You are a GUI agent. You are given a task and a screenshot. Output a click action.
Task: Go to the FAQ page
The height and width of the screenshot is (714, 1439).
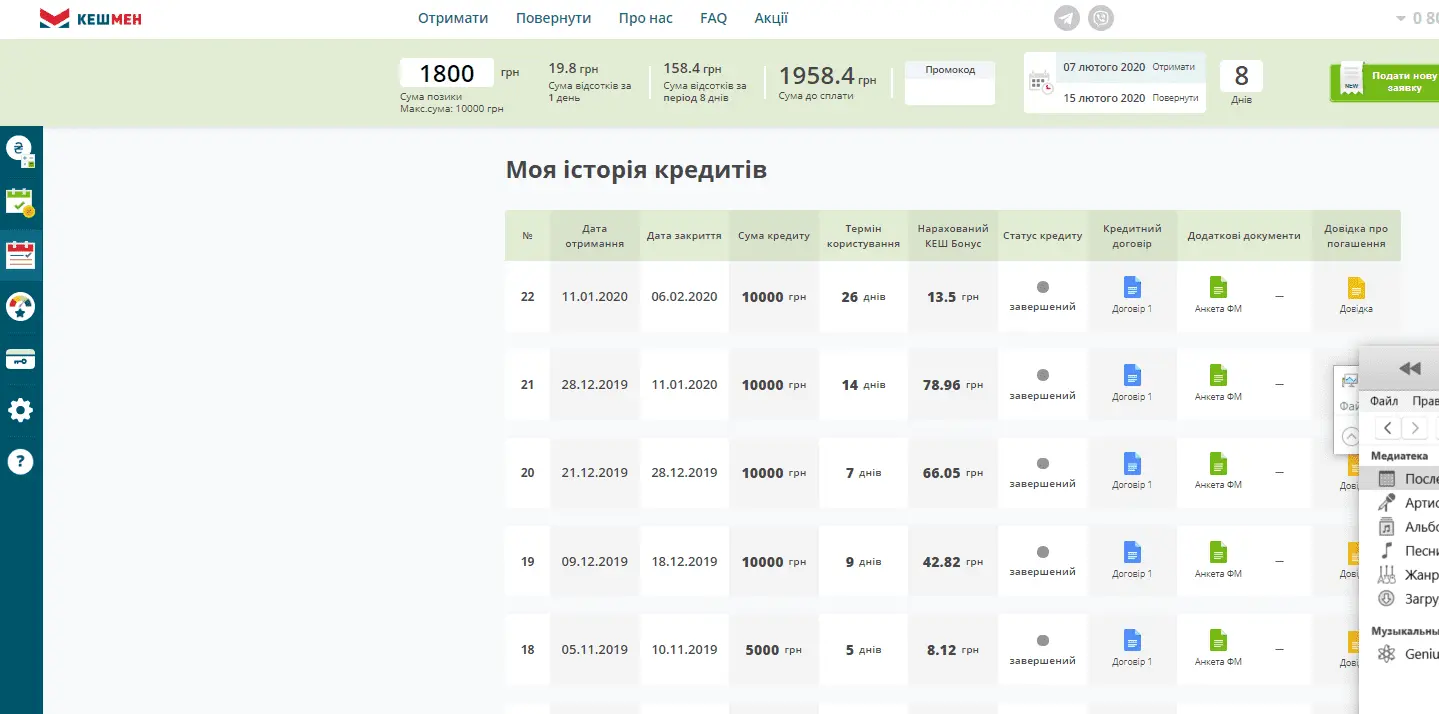point(713,18)
